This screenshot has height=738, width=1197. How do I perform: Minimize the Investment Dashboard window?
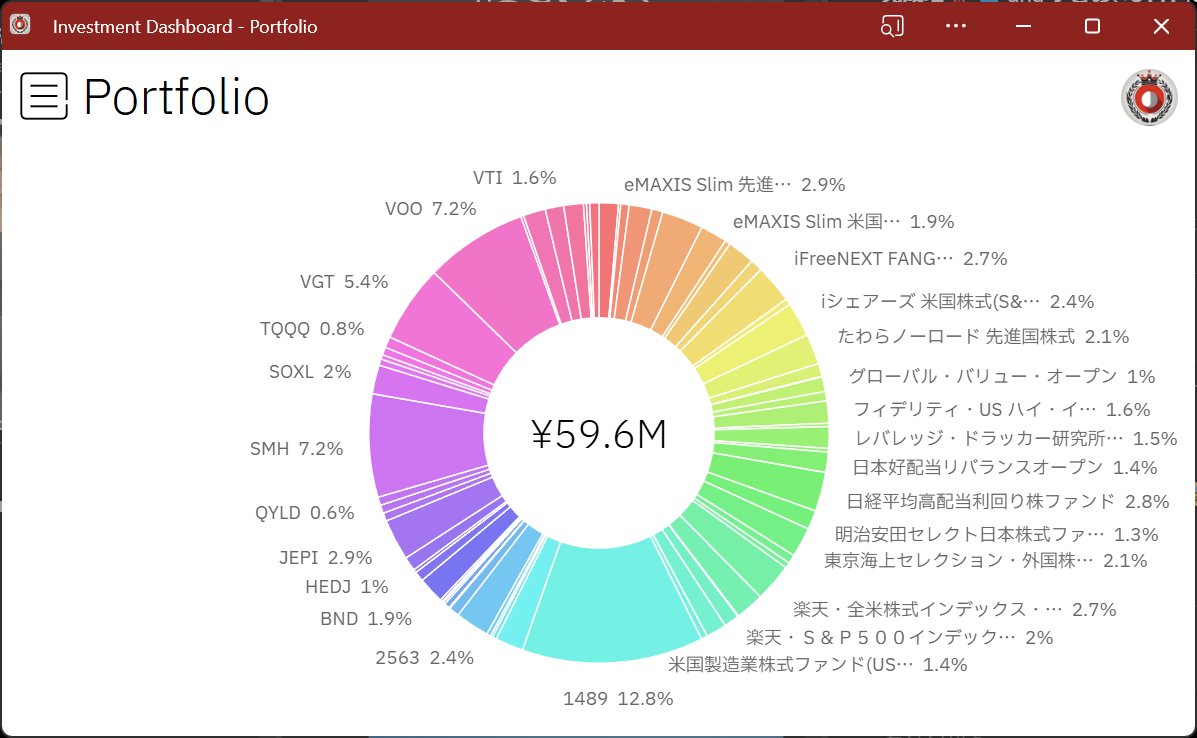(x=1024, y=27)
